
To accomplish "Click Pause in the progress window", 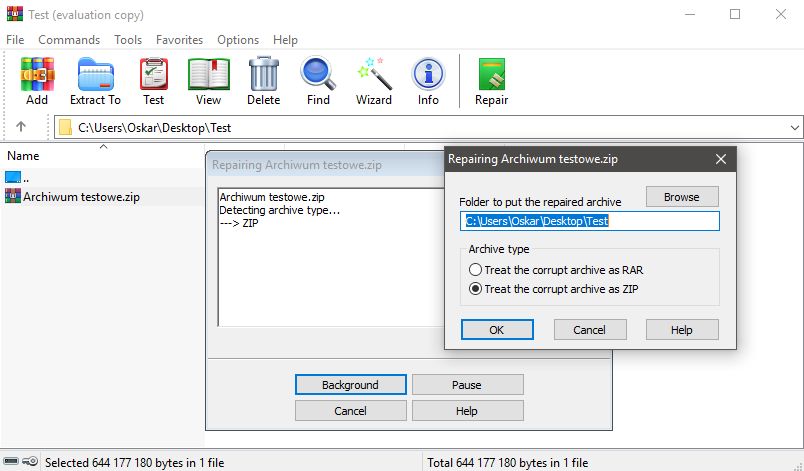I will 468,384.
